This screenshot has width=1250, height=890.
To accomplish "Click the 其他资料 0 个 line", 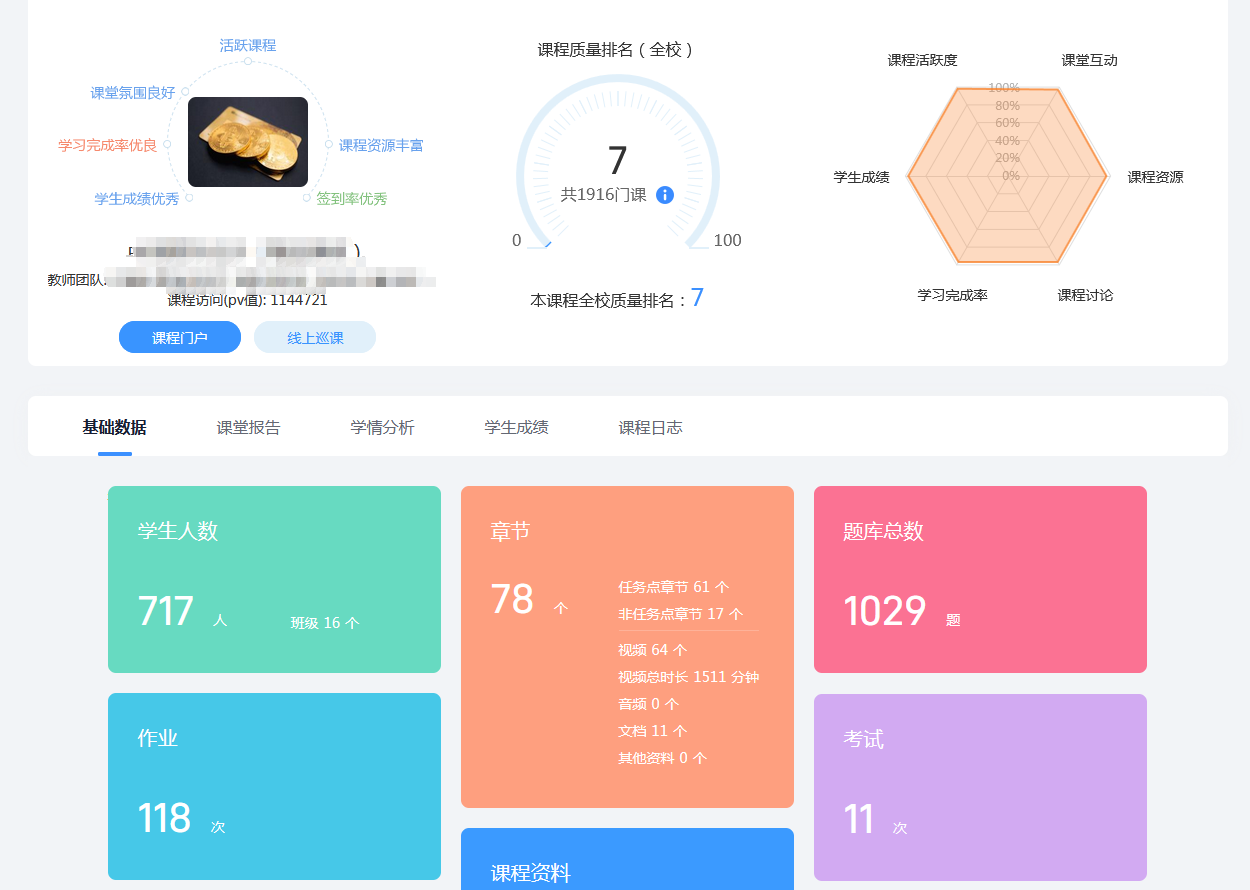I will (663, 758).
